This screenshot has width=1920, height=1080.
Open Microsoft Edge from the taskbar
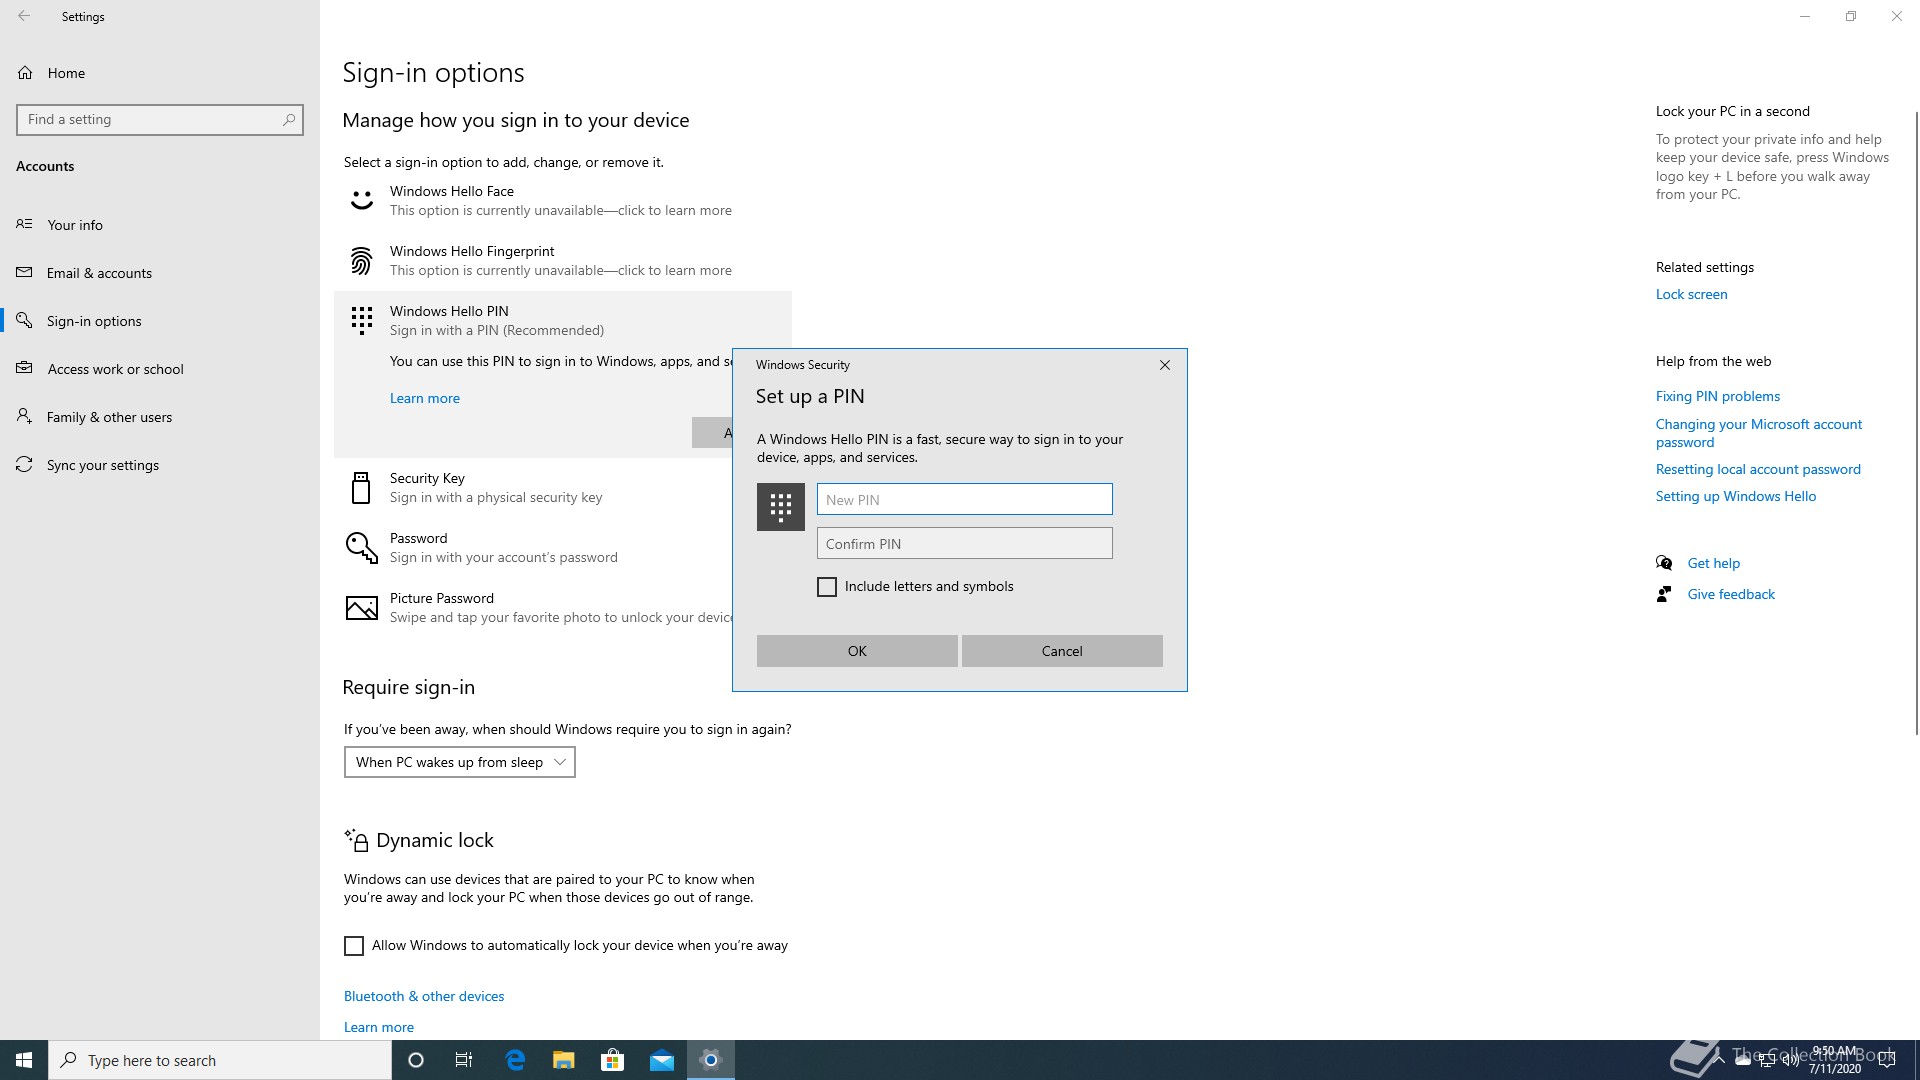(515, 1060)
